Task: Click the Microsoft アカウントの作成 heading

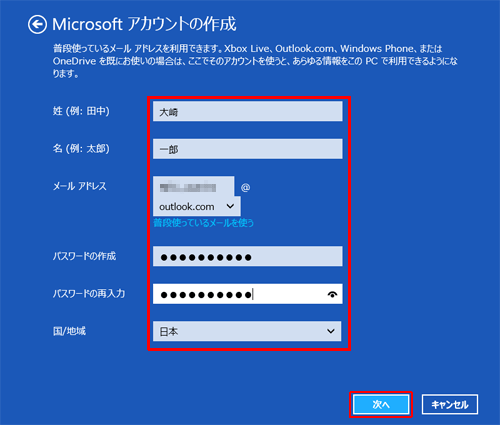Action: click(144, 24)
